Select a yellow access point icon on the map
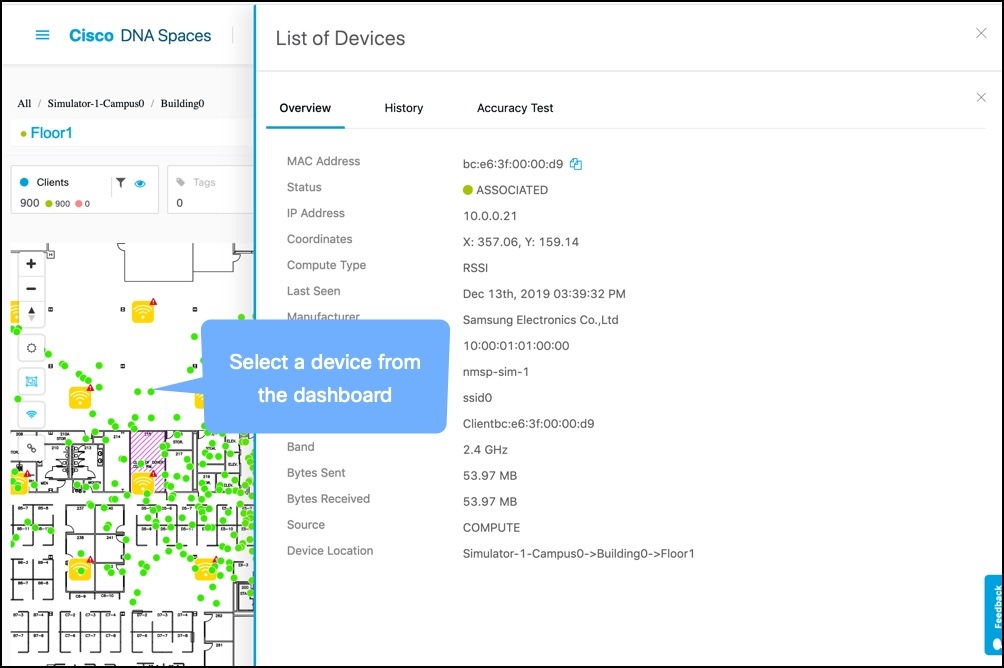The image size is (1004, 668). point(142,312)
